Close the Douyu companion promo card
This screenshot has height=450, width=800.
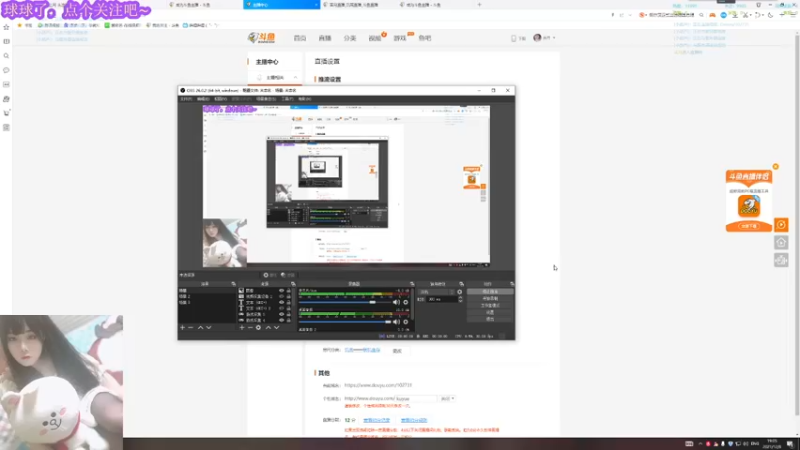point(776,166)
